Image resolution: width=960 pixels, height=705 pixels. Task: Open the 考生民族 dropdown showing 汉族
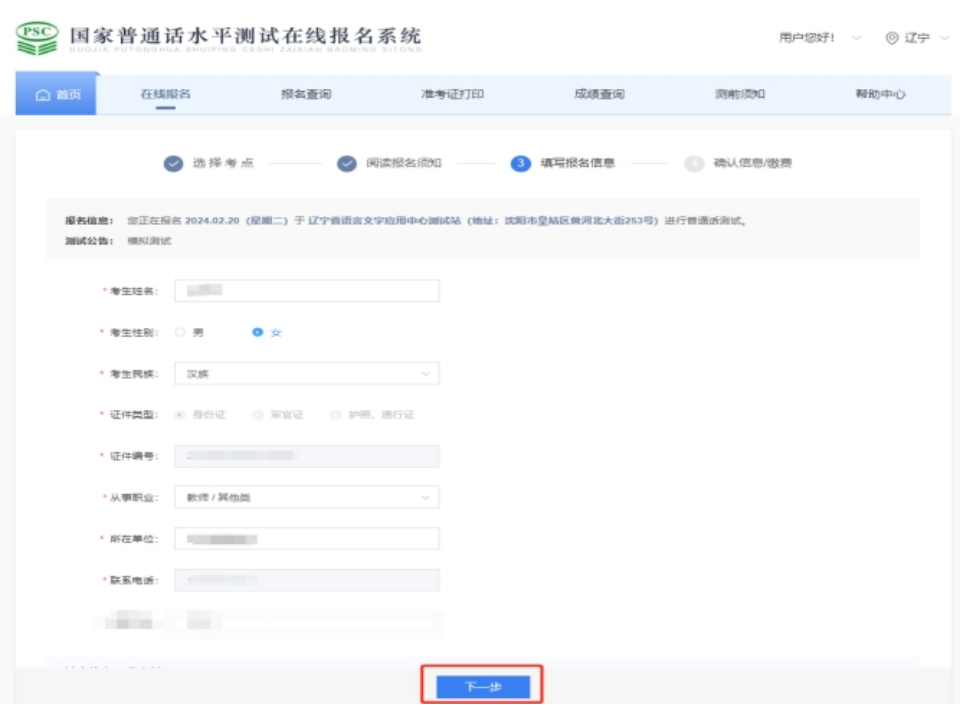point(306,374)
